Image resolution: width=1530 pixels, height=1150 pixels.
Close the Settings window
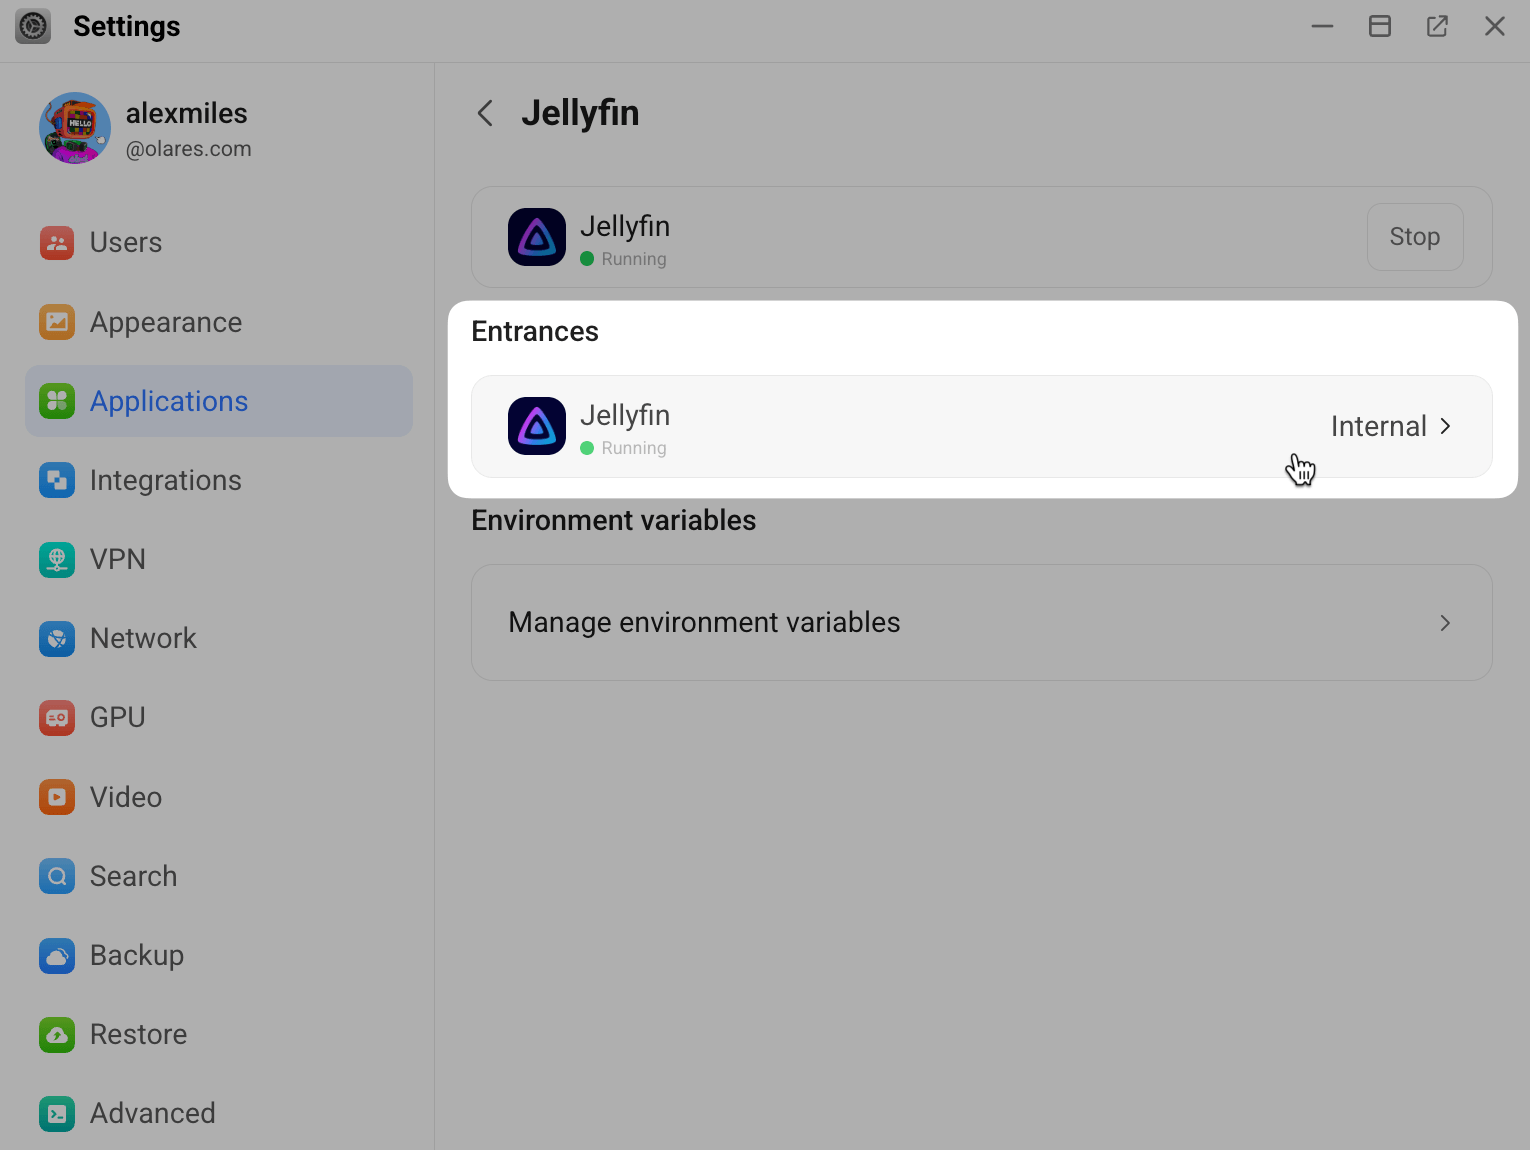click(1495, 26)
